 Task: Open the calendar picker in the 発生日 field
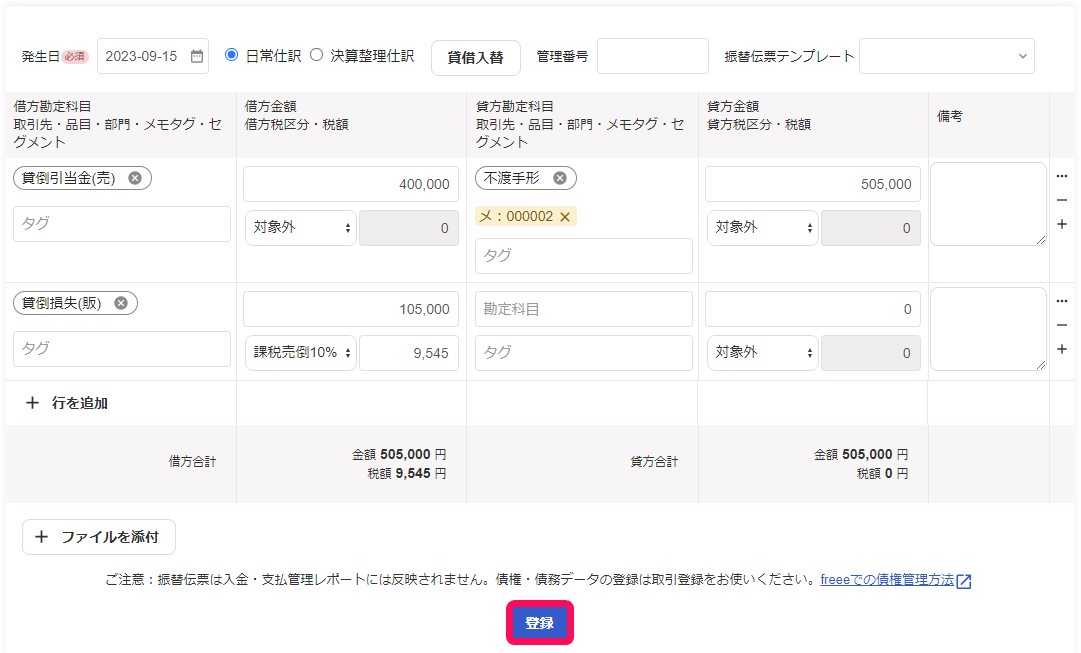197,56
